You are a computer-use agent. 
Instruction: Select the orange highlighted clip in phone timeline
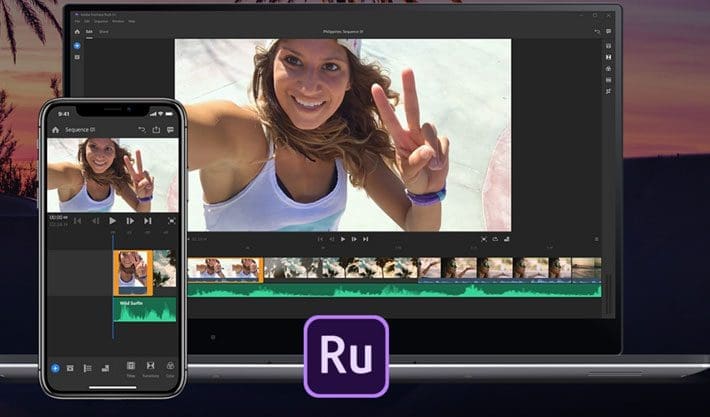point(133,273)
